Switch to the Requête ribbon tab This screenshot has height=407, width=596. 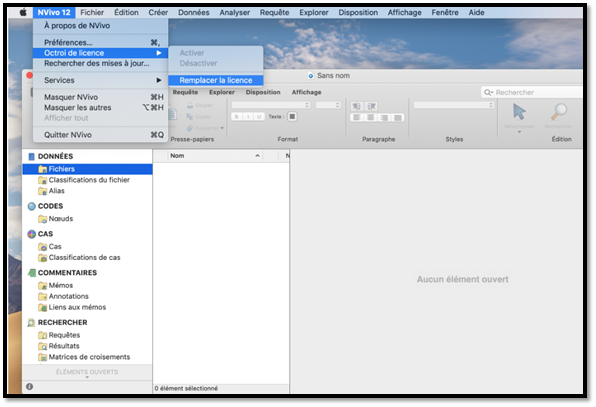coord(185,92)
